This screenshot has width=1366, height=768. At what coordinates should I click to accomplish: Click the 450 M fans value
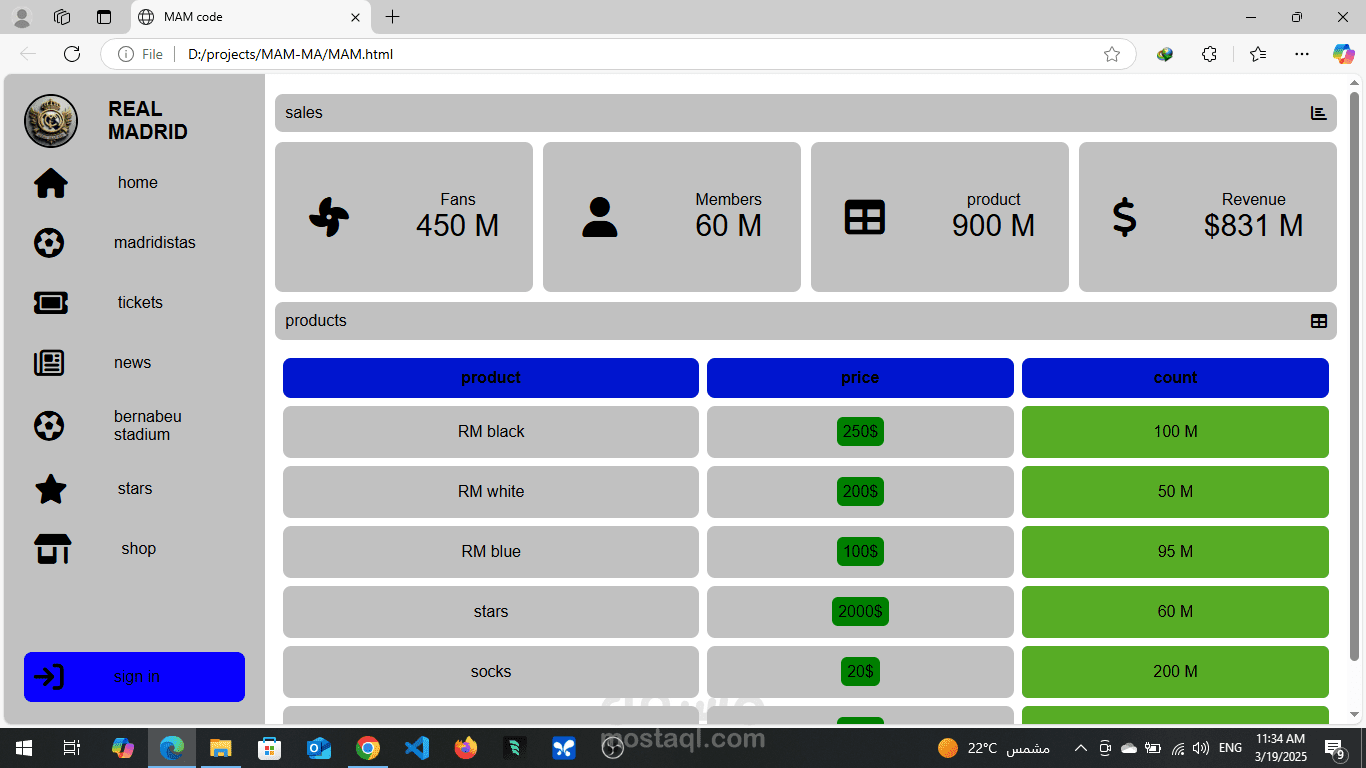click(458, 226)
